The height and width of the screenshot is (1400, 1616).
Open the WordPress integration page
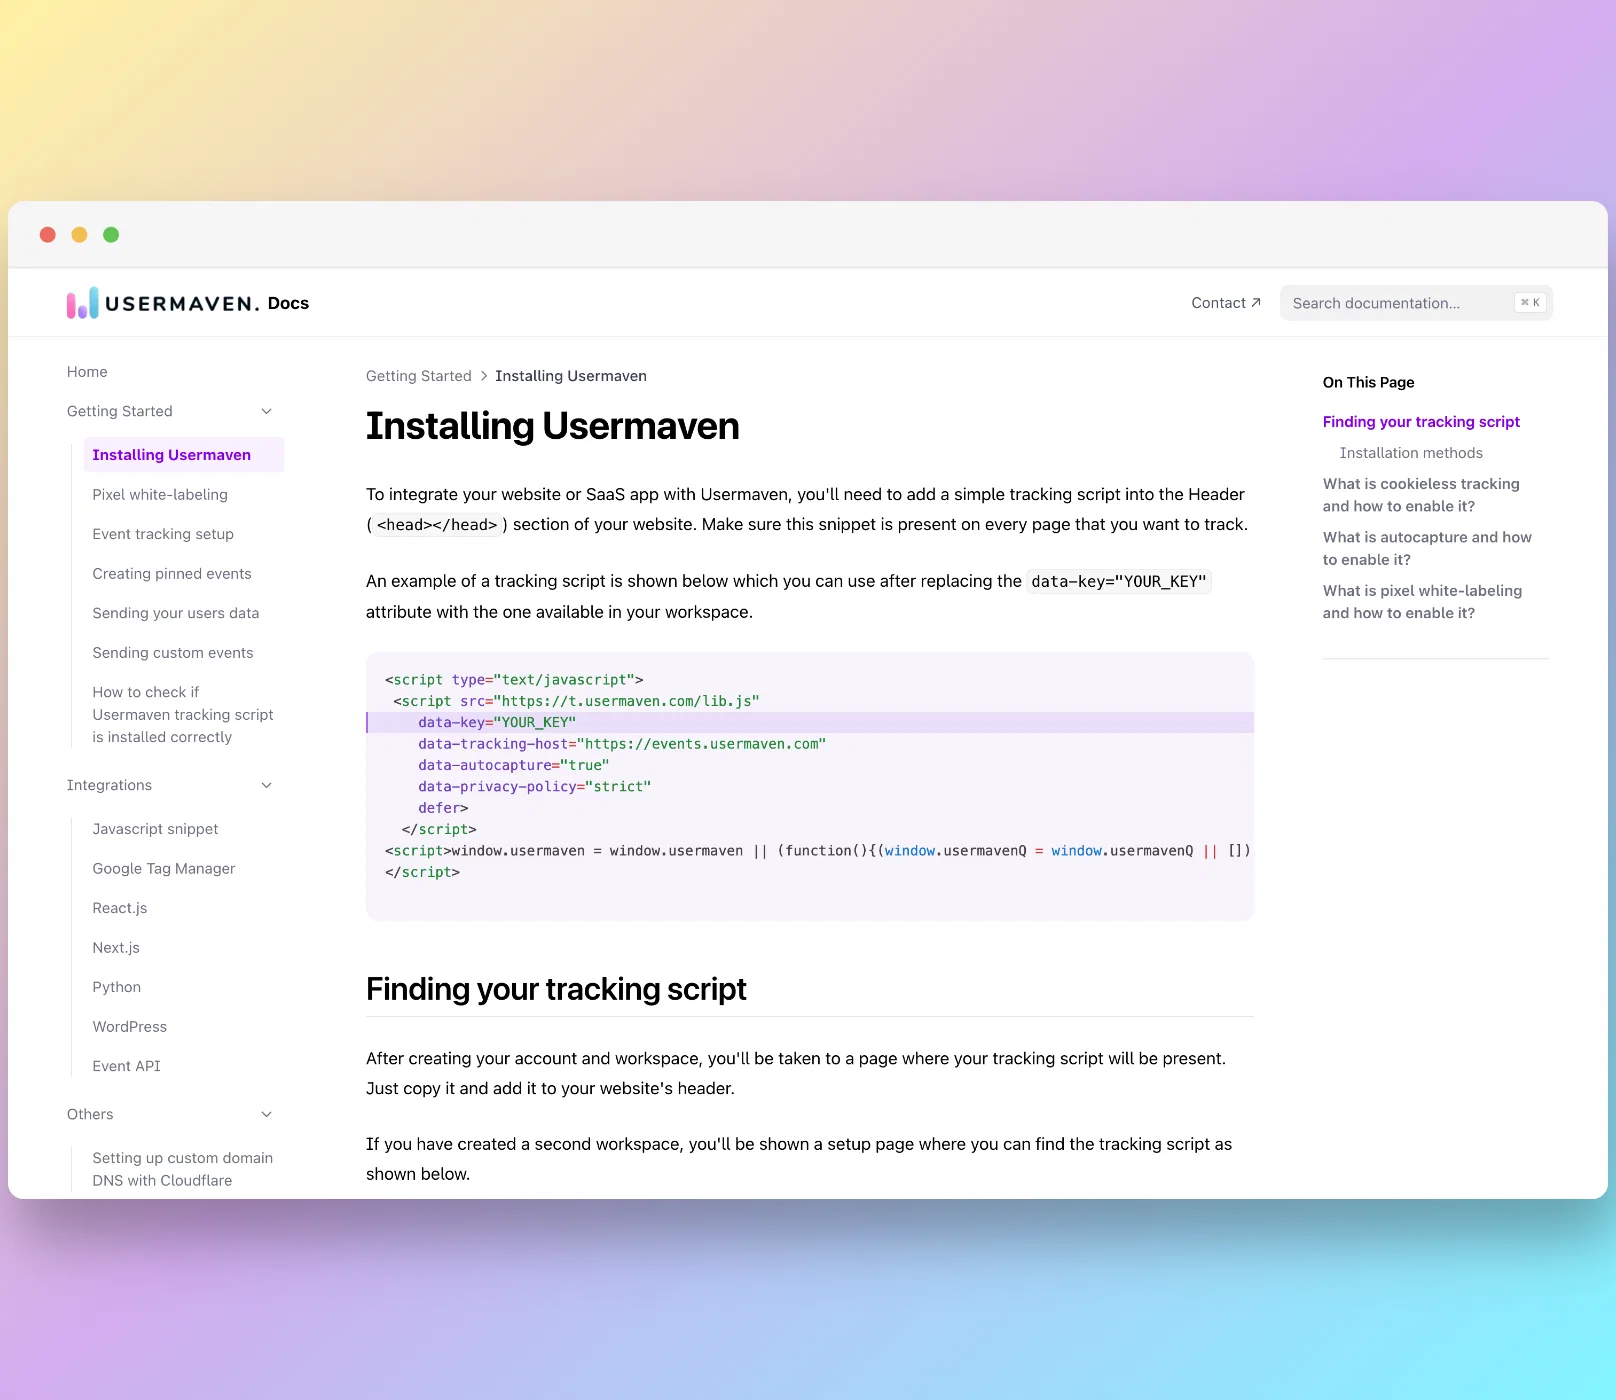coord(130,1027)
